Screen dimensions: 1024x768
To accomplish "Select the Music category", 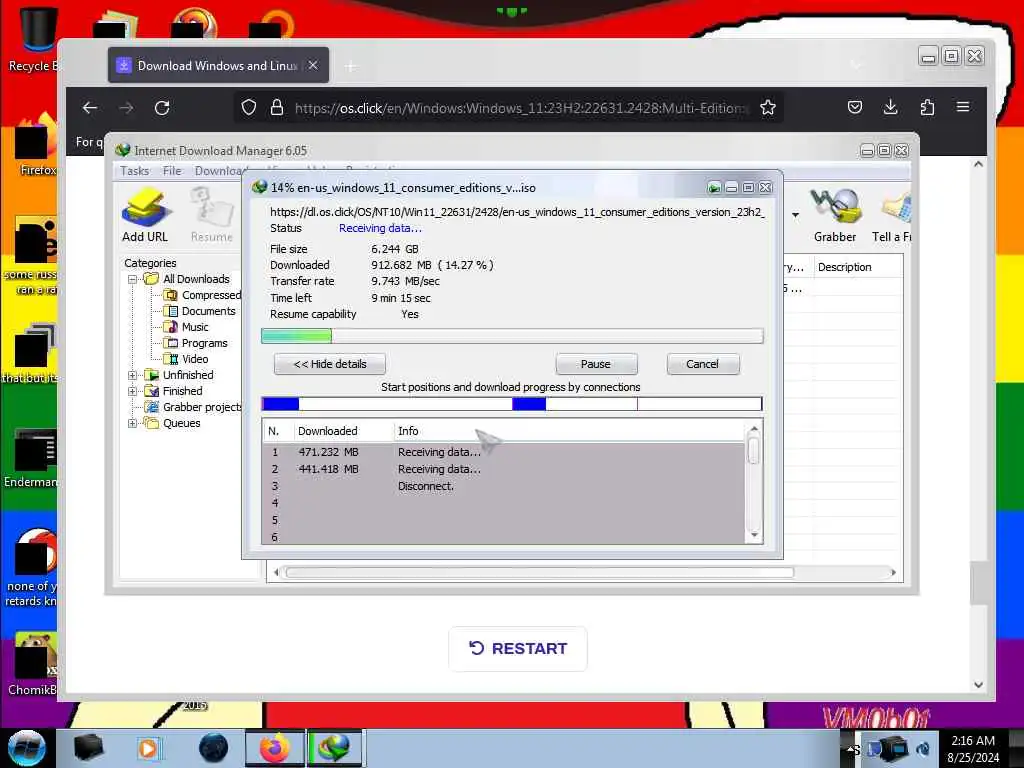I will [187, 327].
